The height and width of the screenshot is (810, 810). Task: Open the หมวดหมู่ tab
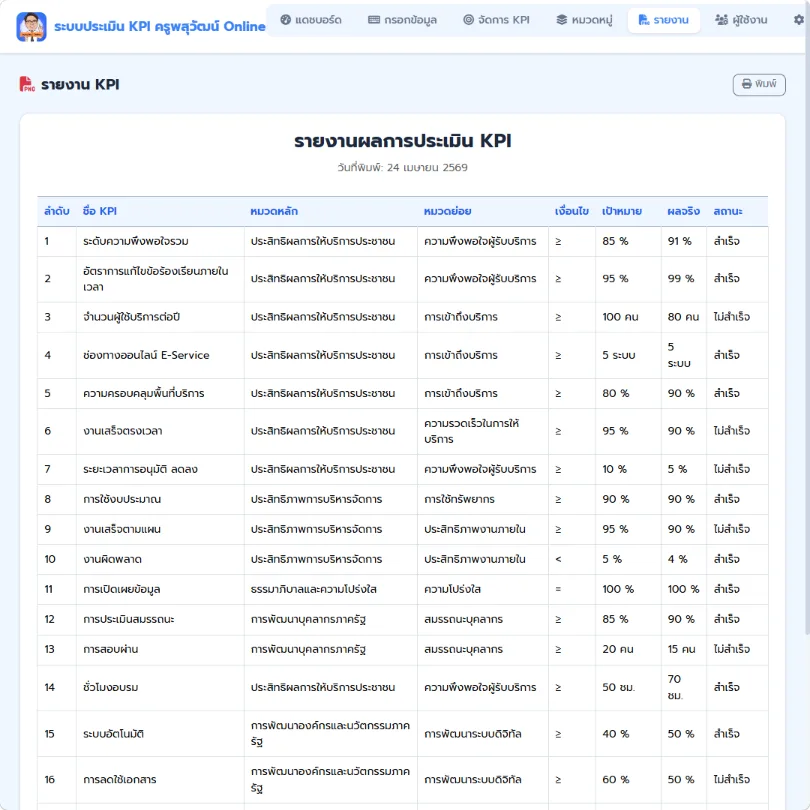coord(584,20)
